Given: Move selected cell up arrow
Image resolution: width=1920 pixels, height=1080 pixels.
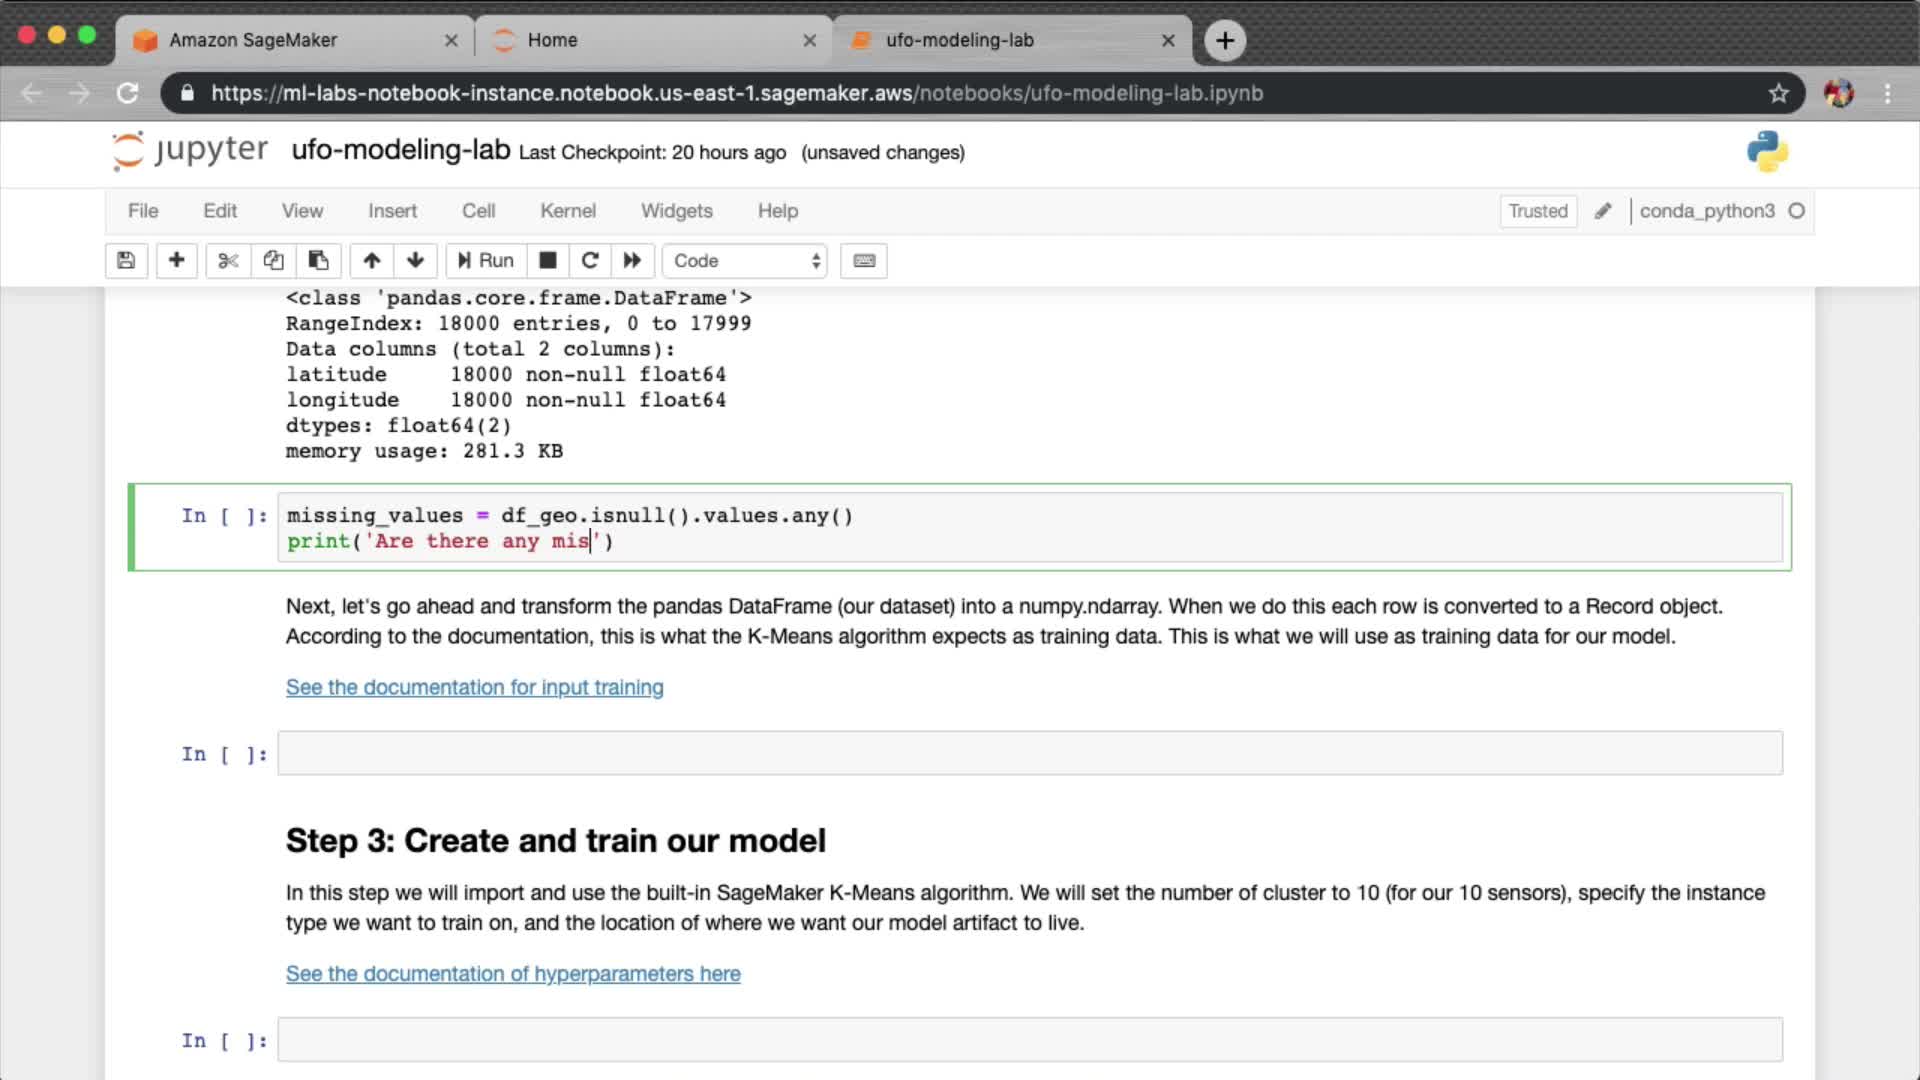Looking at the screenshot, I should tap(372, 260).
